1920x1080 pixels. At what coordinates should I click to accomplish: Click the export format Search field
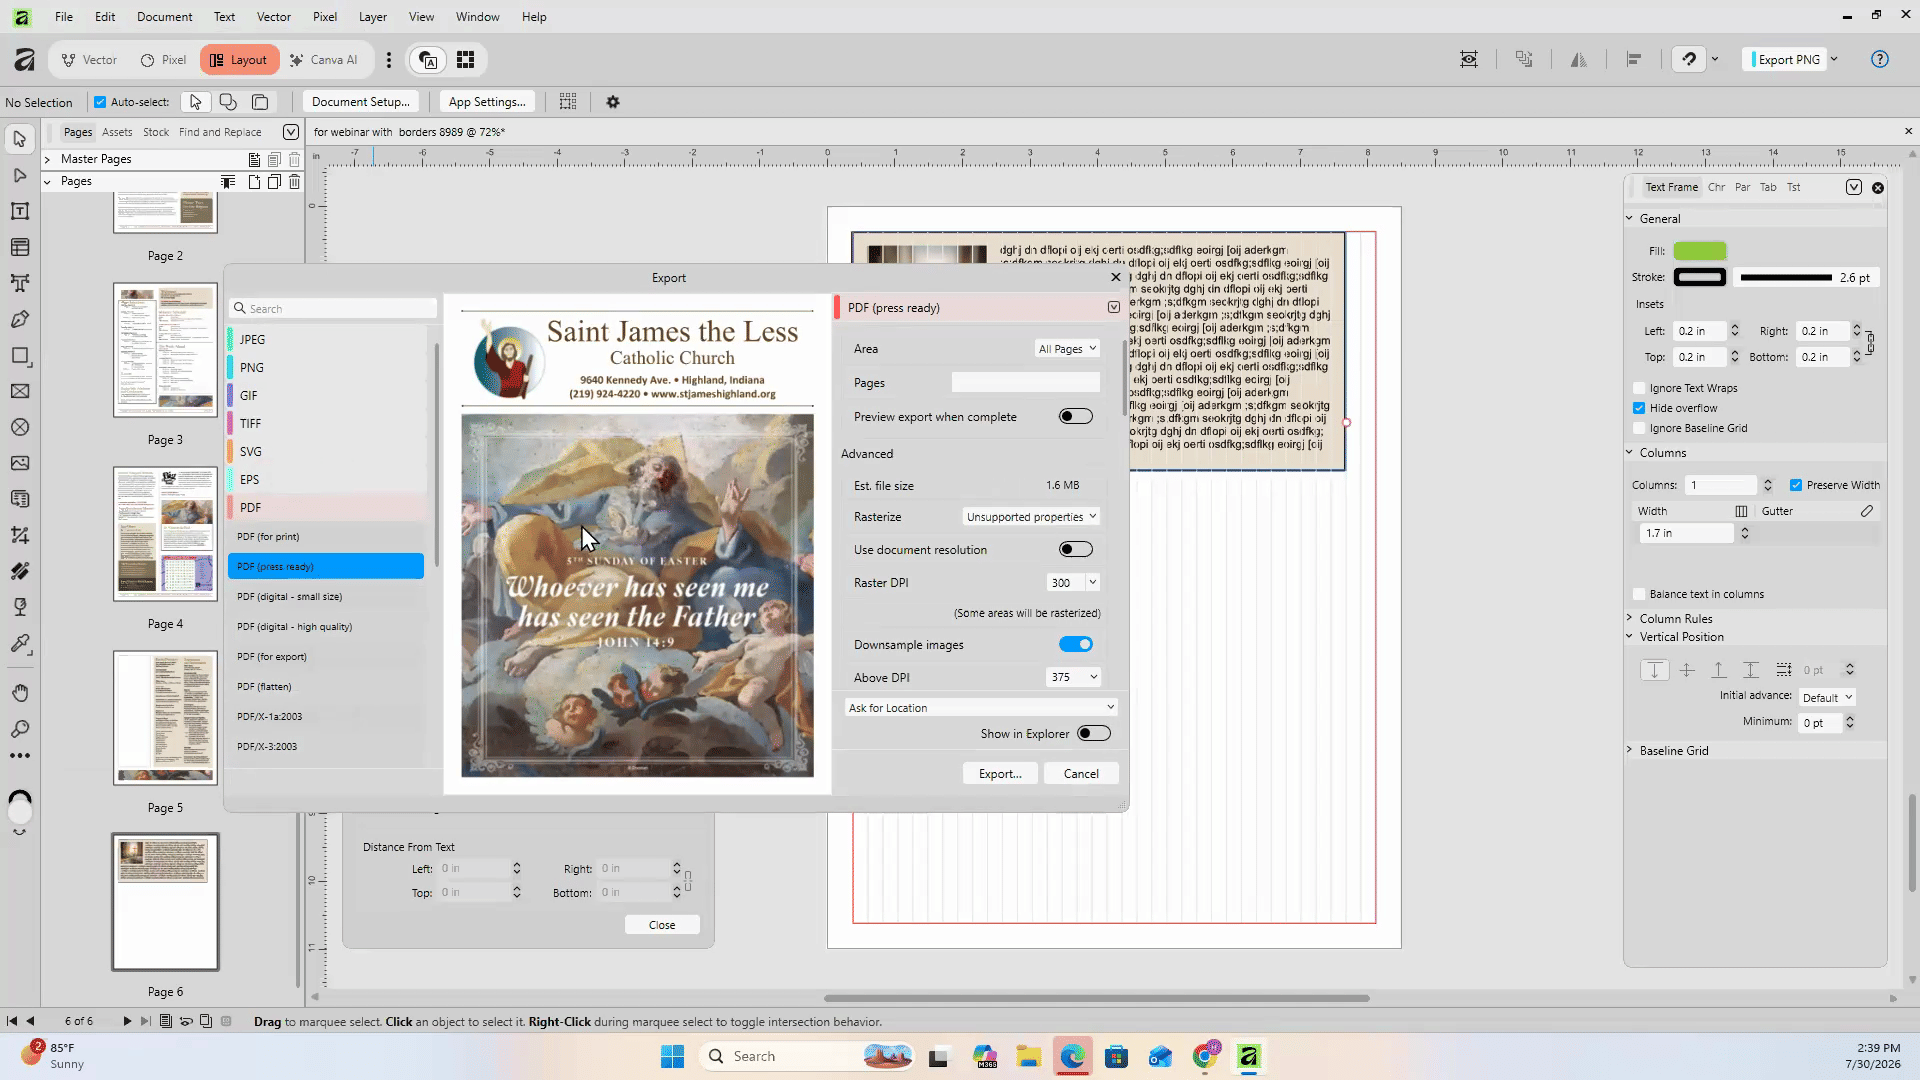pos(334,309)
